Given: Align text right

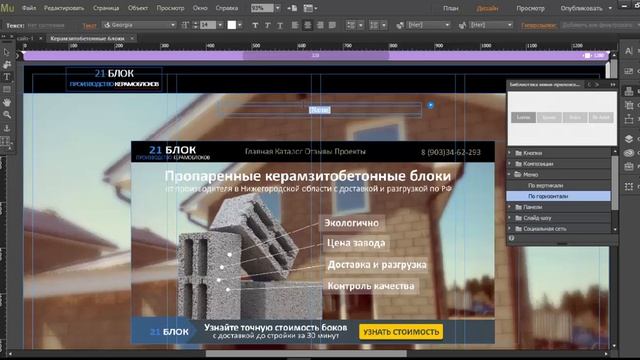Looking at the screenshot, I should coord(320,25).
